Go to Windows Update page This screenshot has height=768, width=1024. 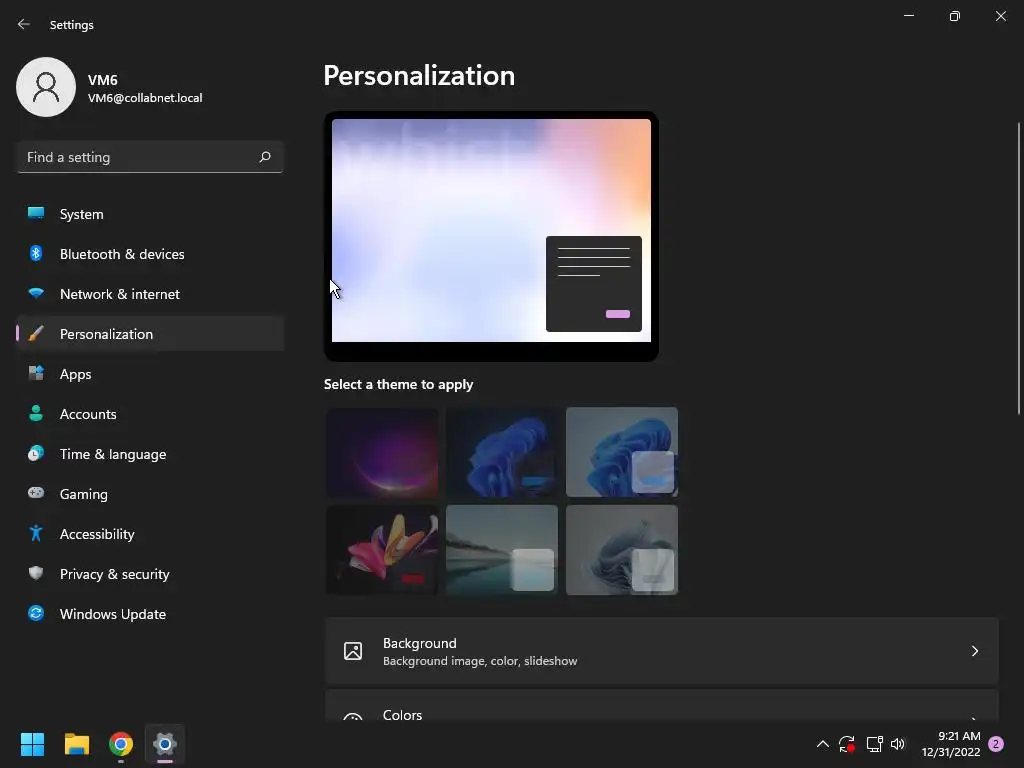point(150,614)
